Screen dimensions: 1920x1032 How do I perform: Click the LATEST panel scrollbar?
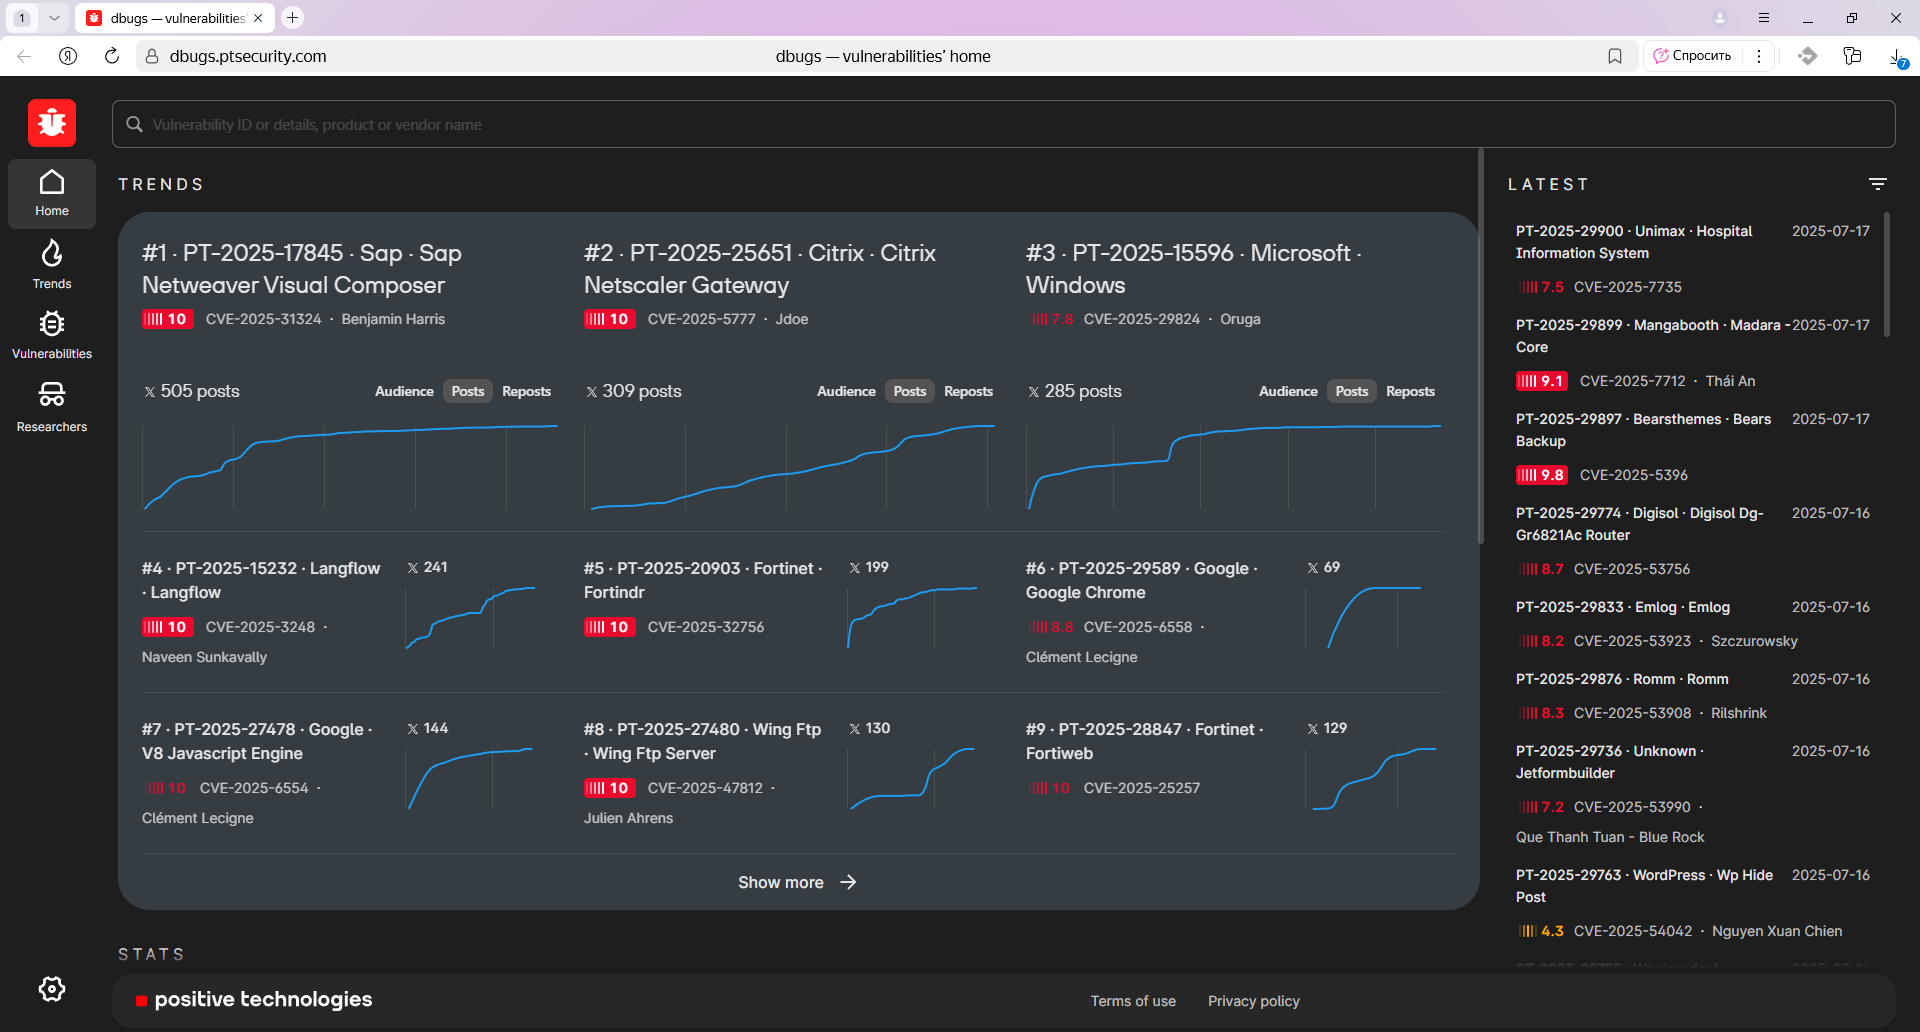(x=1887, y=274)
